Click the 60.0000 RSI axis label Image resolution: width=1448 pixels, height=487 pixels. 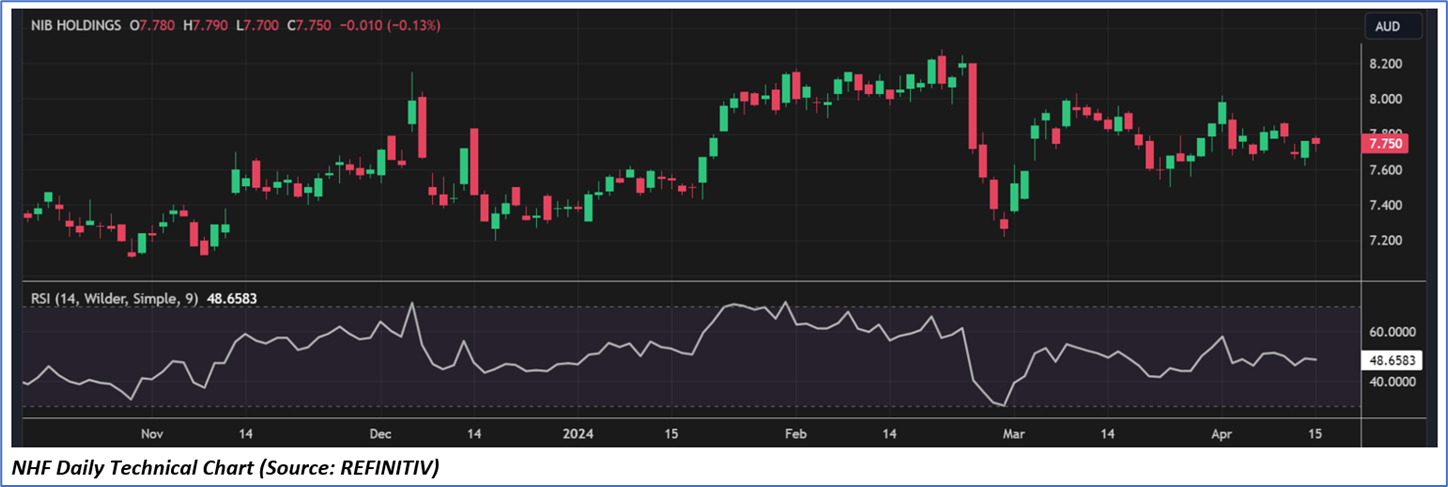[1393, 332]
